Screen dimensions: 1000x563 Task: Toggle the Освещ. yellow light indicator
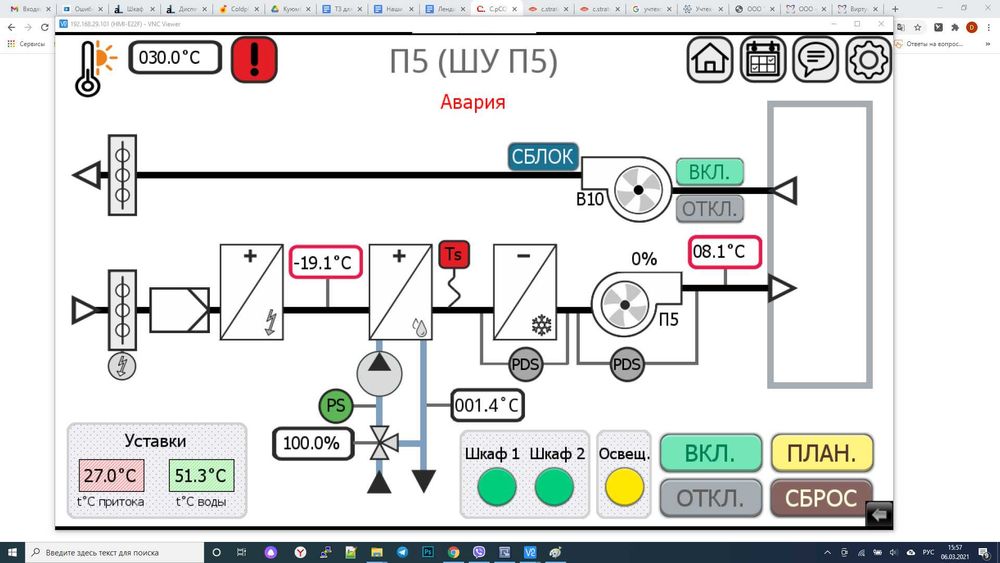(624, 486)
